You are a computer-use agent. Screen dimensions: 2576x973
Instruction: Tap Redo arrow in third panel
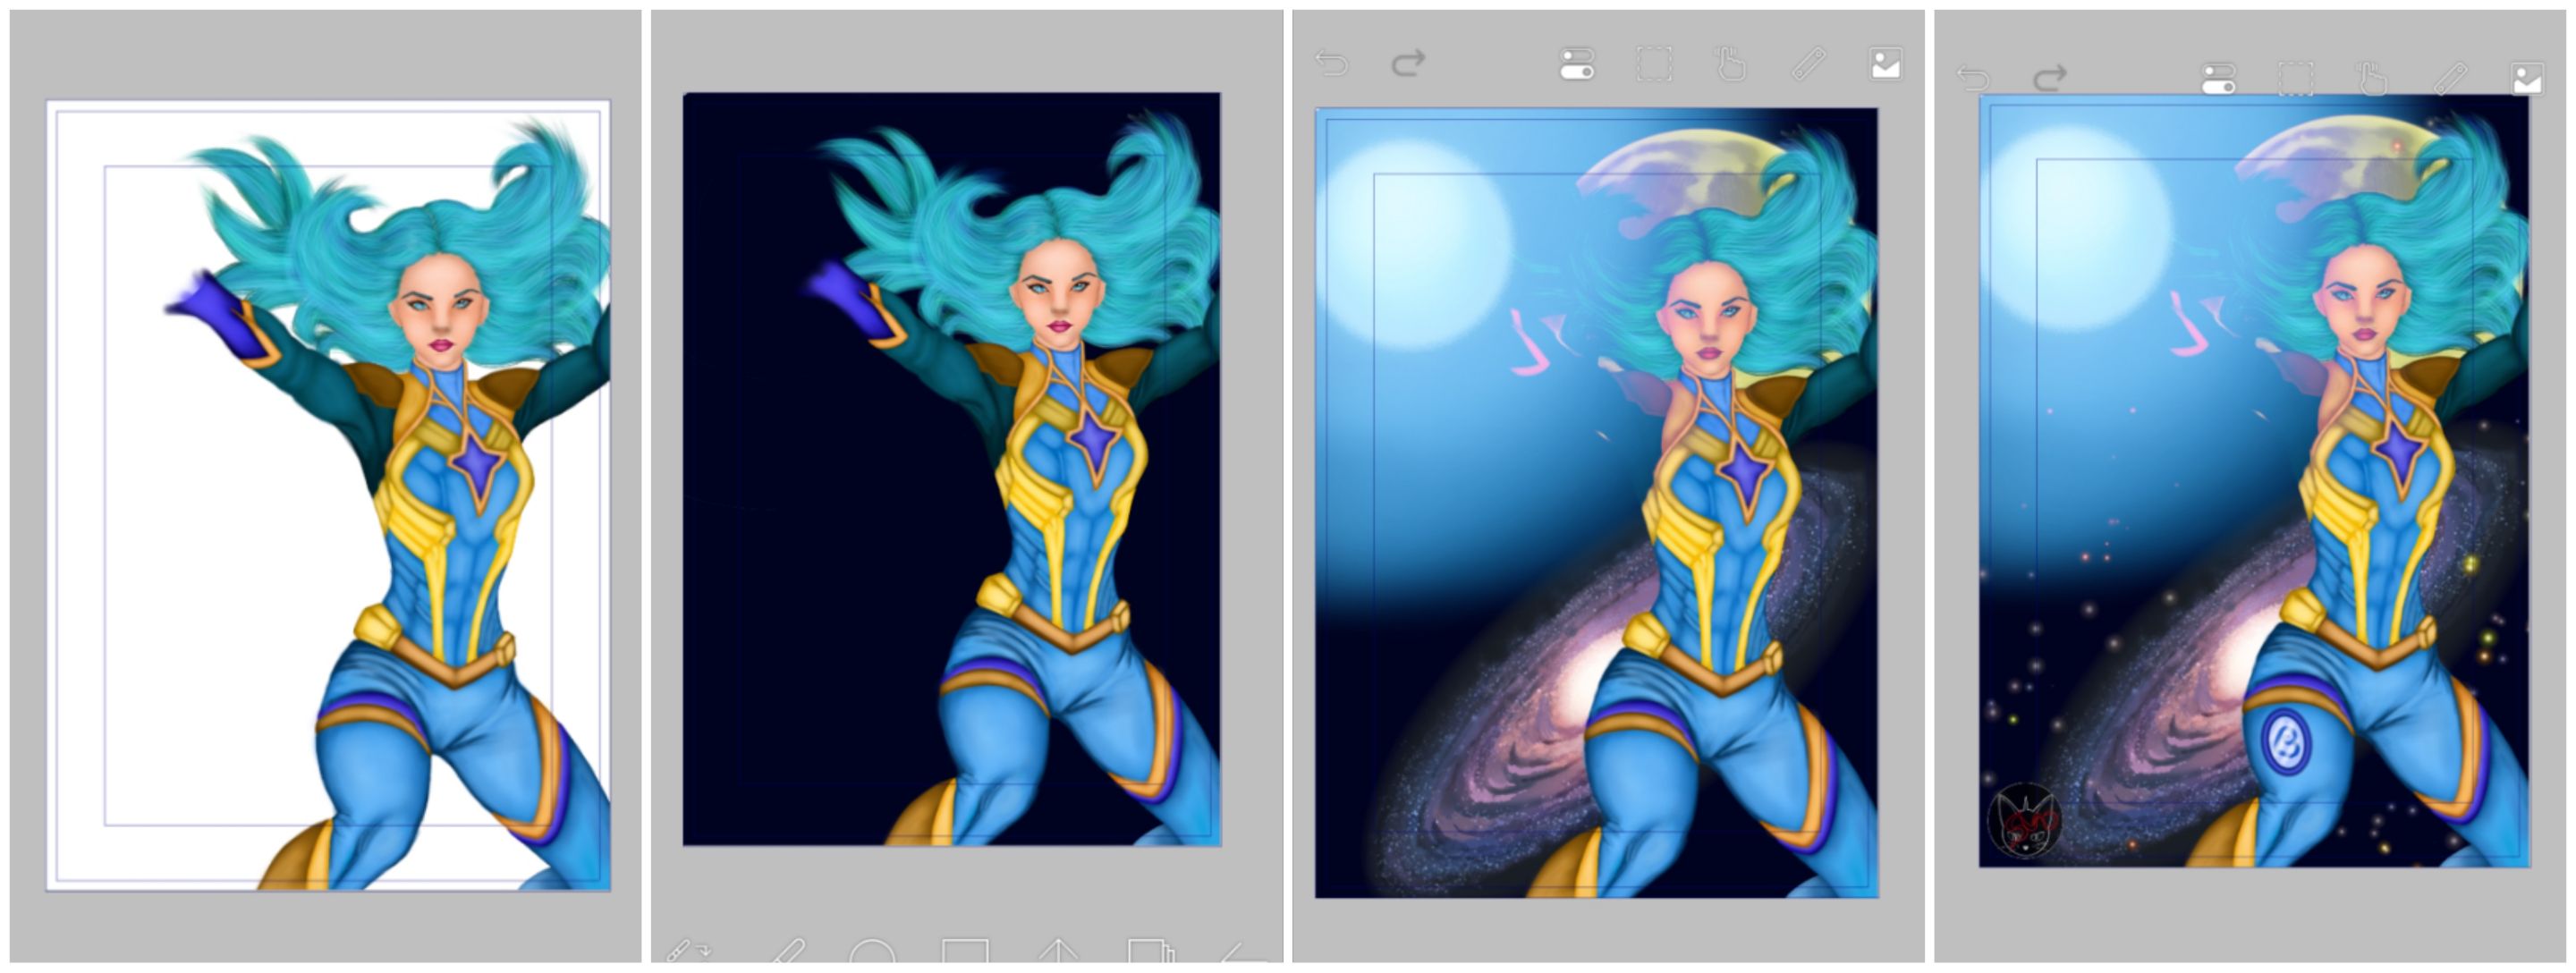coord(1408,64)
